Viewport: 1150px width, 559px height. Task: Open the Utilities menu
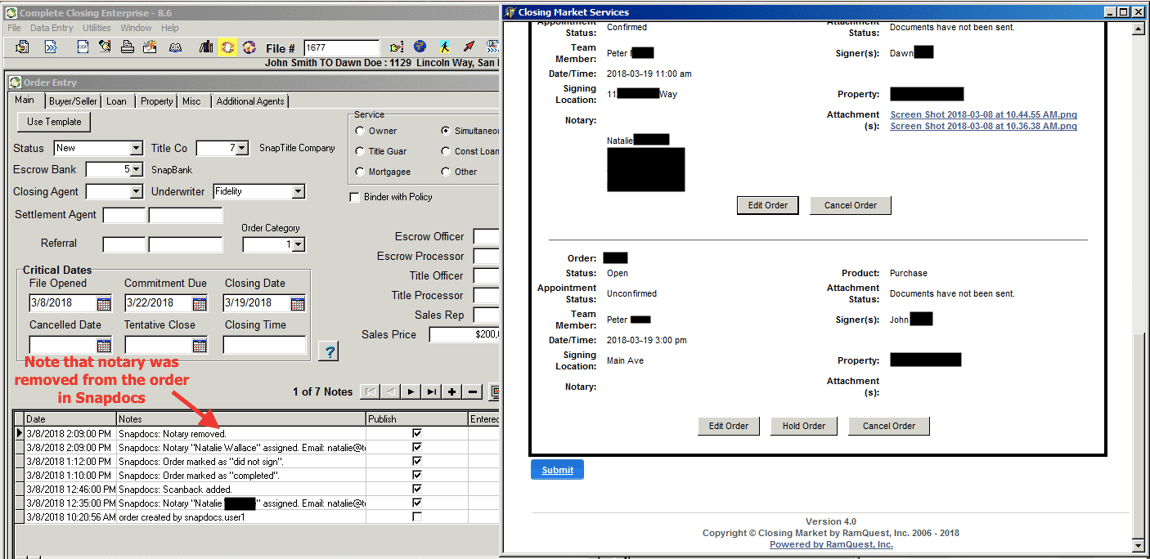coord(97,28)
